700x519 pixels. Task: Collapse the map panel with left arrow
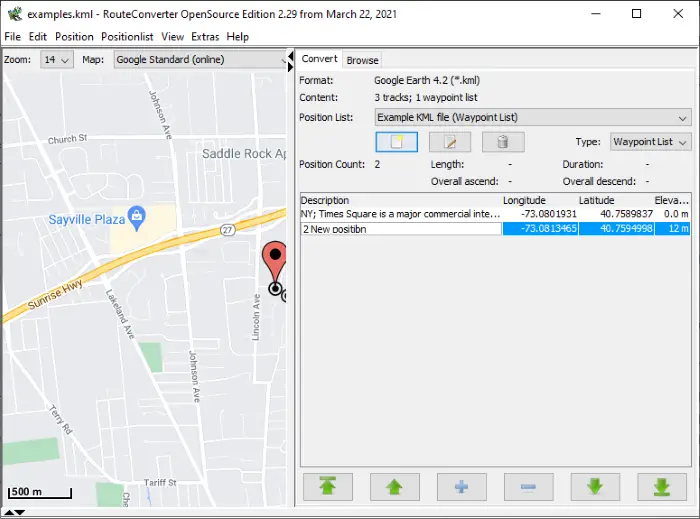point(291,56)
